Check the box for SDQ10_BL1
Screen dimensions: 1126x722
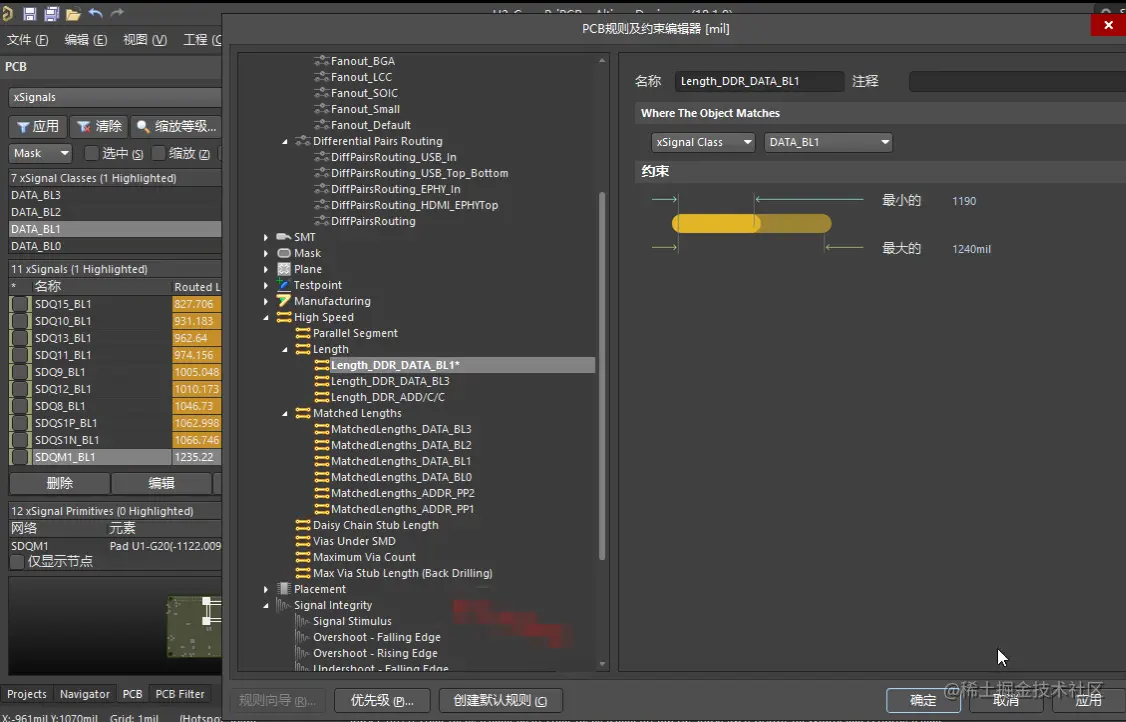pyautogui.click(x=21, y=321)
